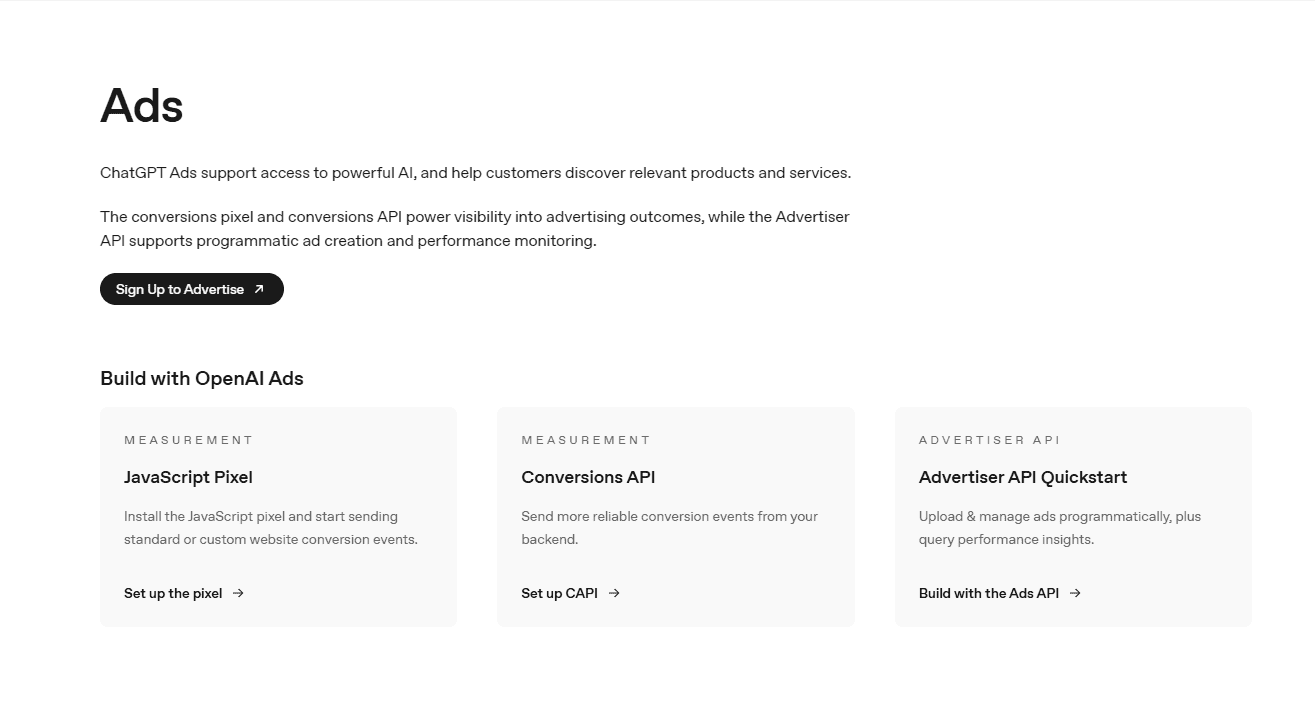Viewport: 1315px width, 725px height.
Task: Open the Advertiser API Quickstart card title
Action: 1023,477
